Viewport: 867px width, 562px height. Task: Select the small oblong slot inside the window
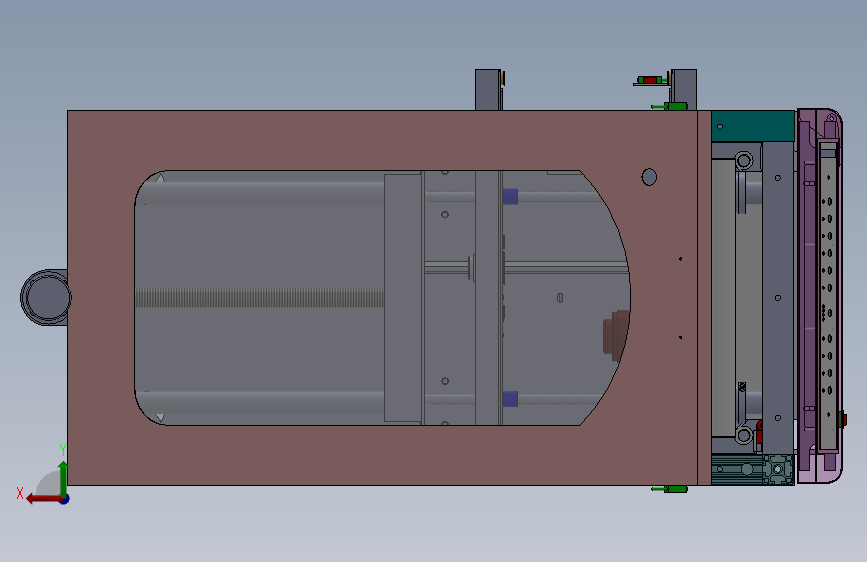560,298
